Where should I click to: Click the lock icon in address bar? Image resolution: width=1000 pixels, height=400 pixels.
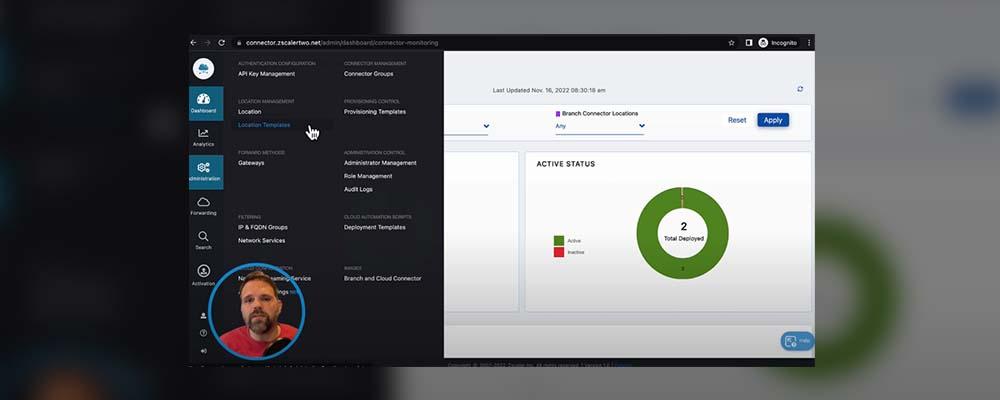click(239, 43)
